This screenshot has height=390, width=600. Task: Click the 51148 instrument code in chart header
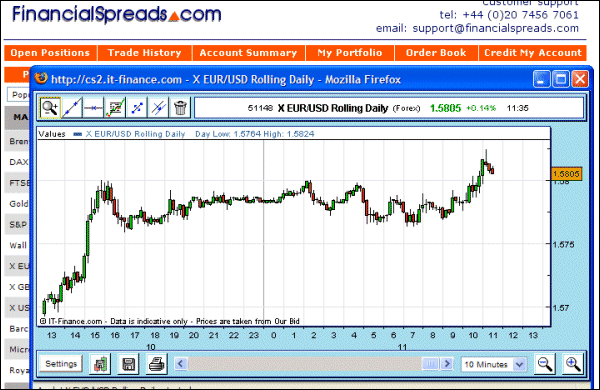(x=260, y=108)
